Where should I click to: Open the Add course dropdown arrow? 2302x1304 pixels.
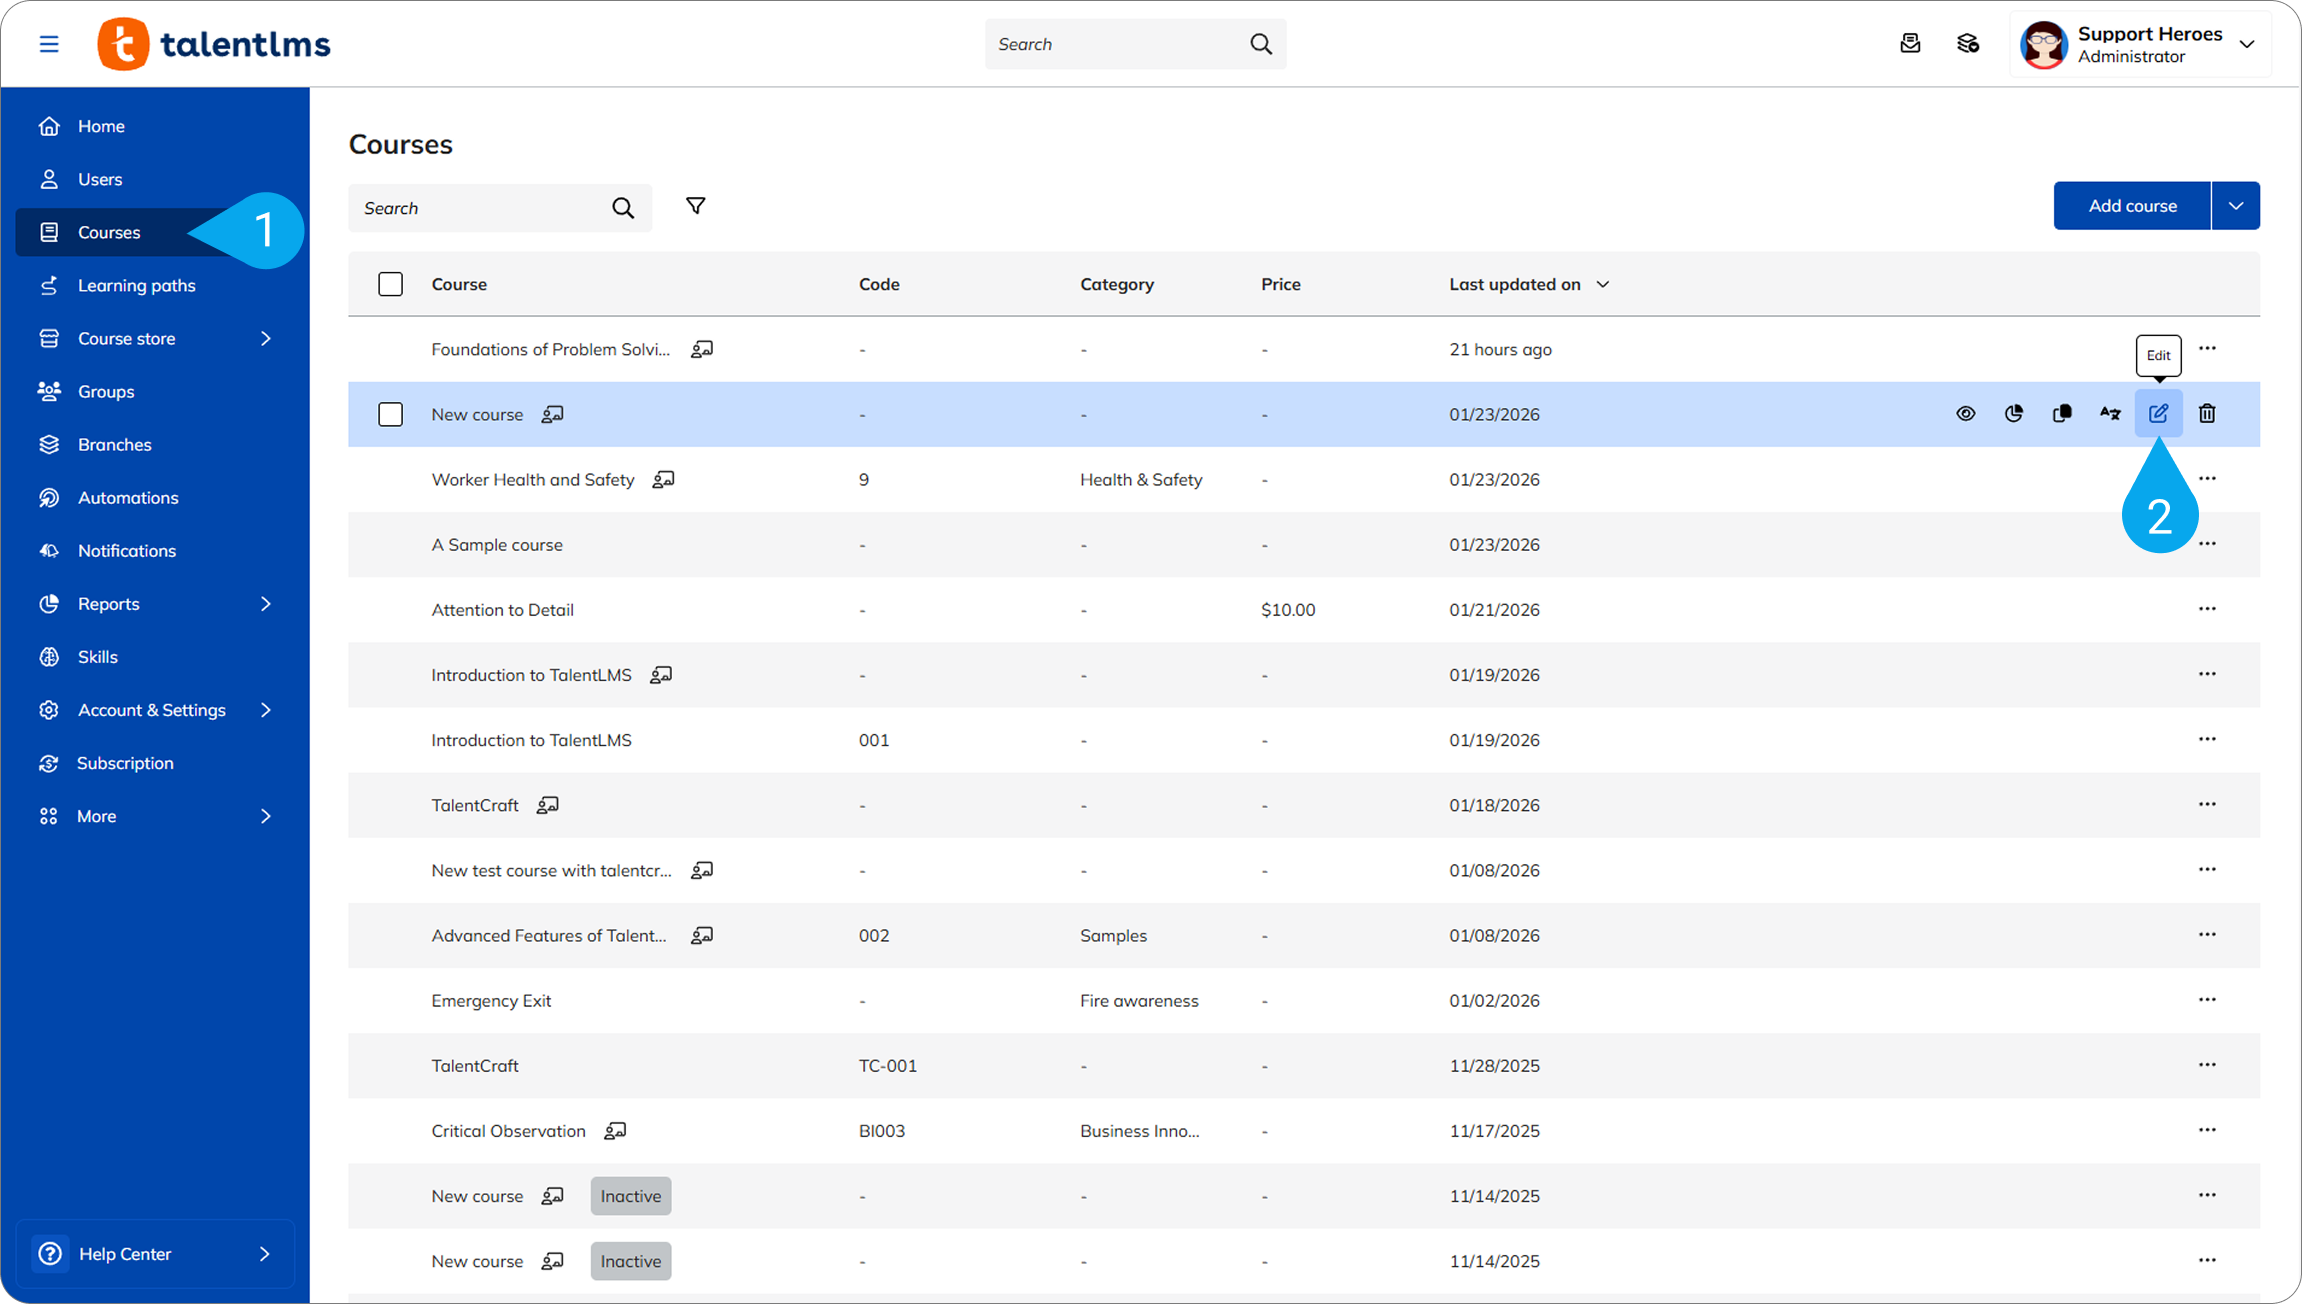click(x=2236, y=206)
